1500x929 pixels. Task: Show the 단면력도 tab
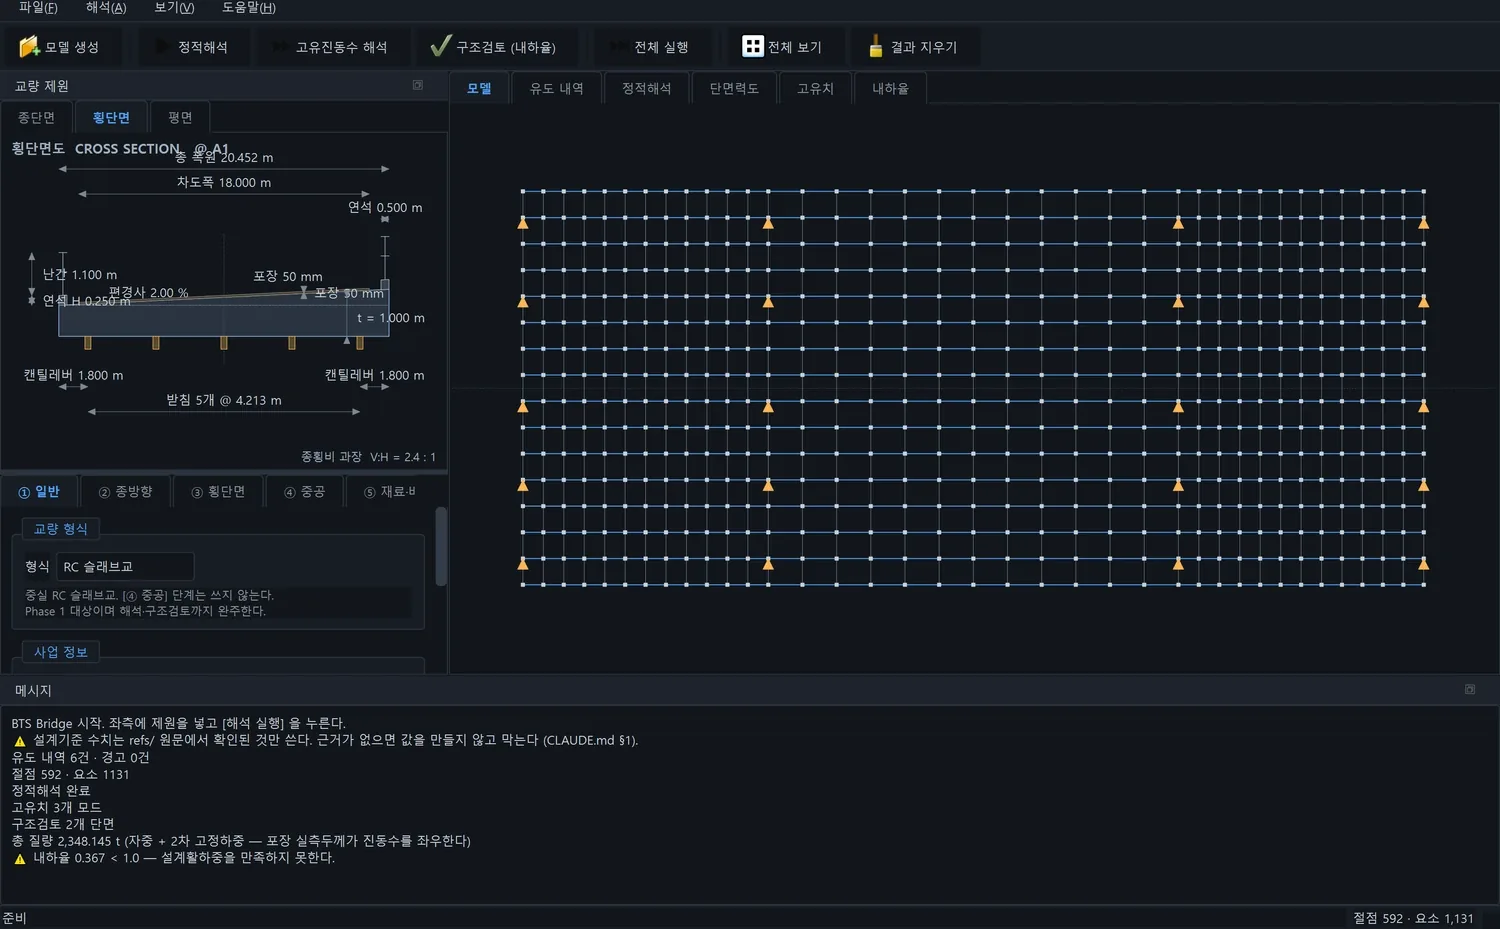[734, 88]
